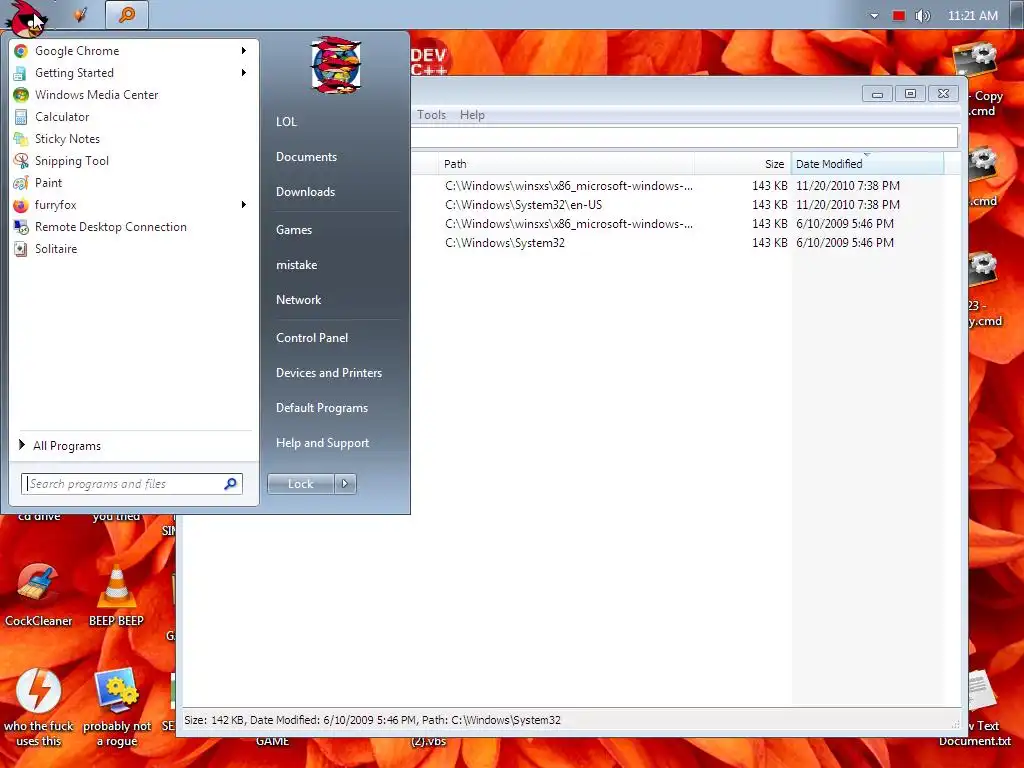Click the Lock button
Image resolution: width=1024 pixels, height=768 pixels.
300,484
